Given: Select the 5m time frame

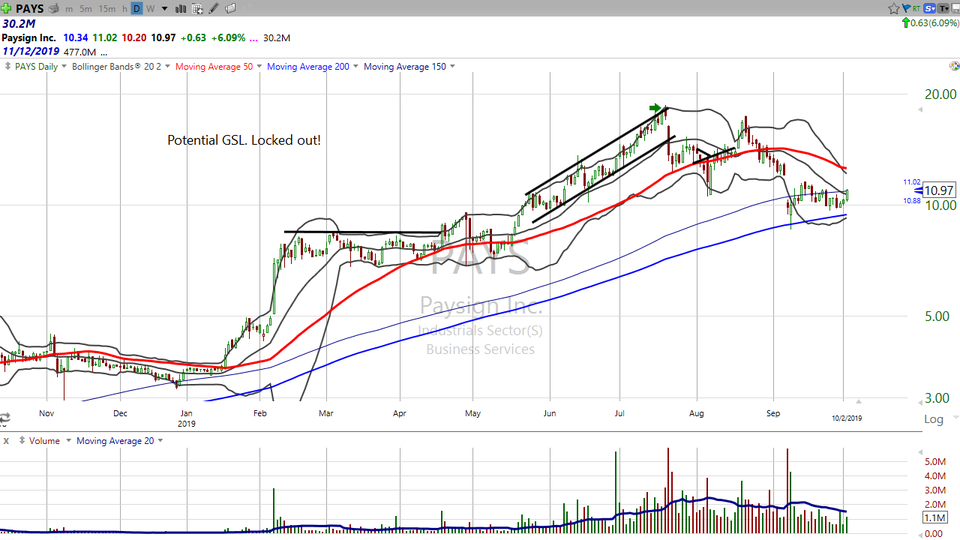Looking at the screenshot, I should pyautogui.click(x=87, y=9).
